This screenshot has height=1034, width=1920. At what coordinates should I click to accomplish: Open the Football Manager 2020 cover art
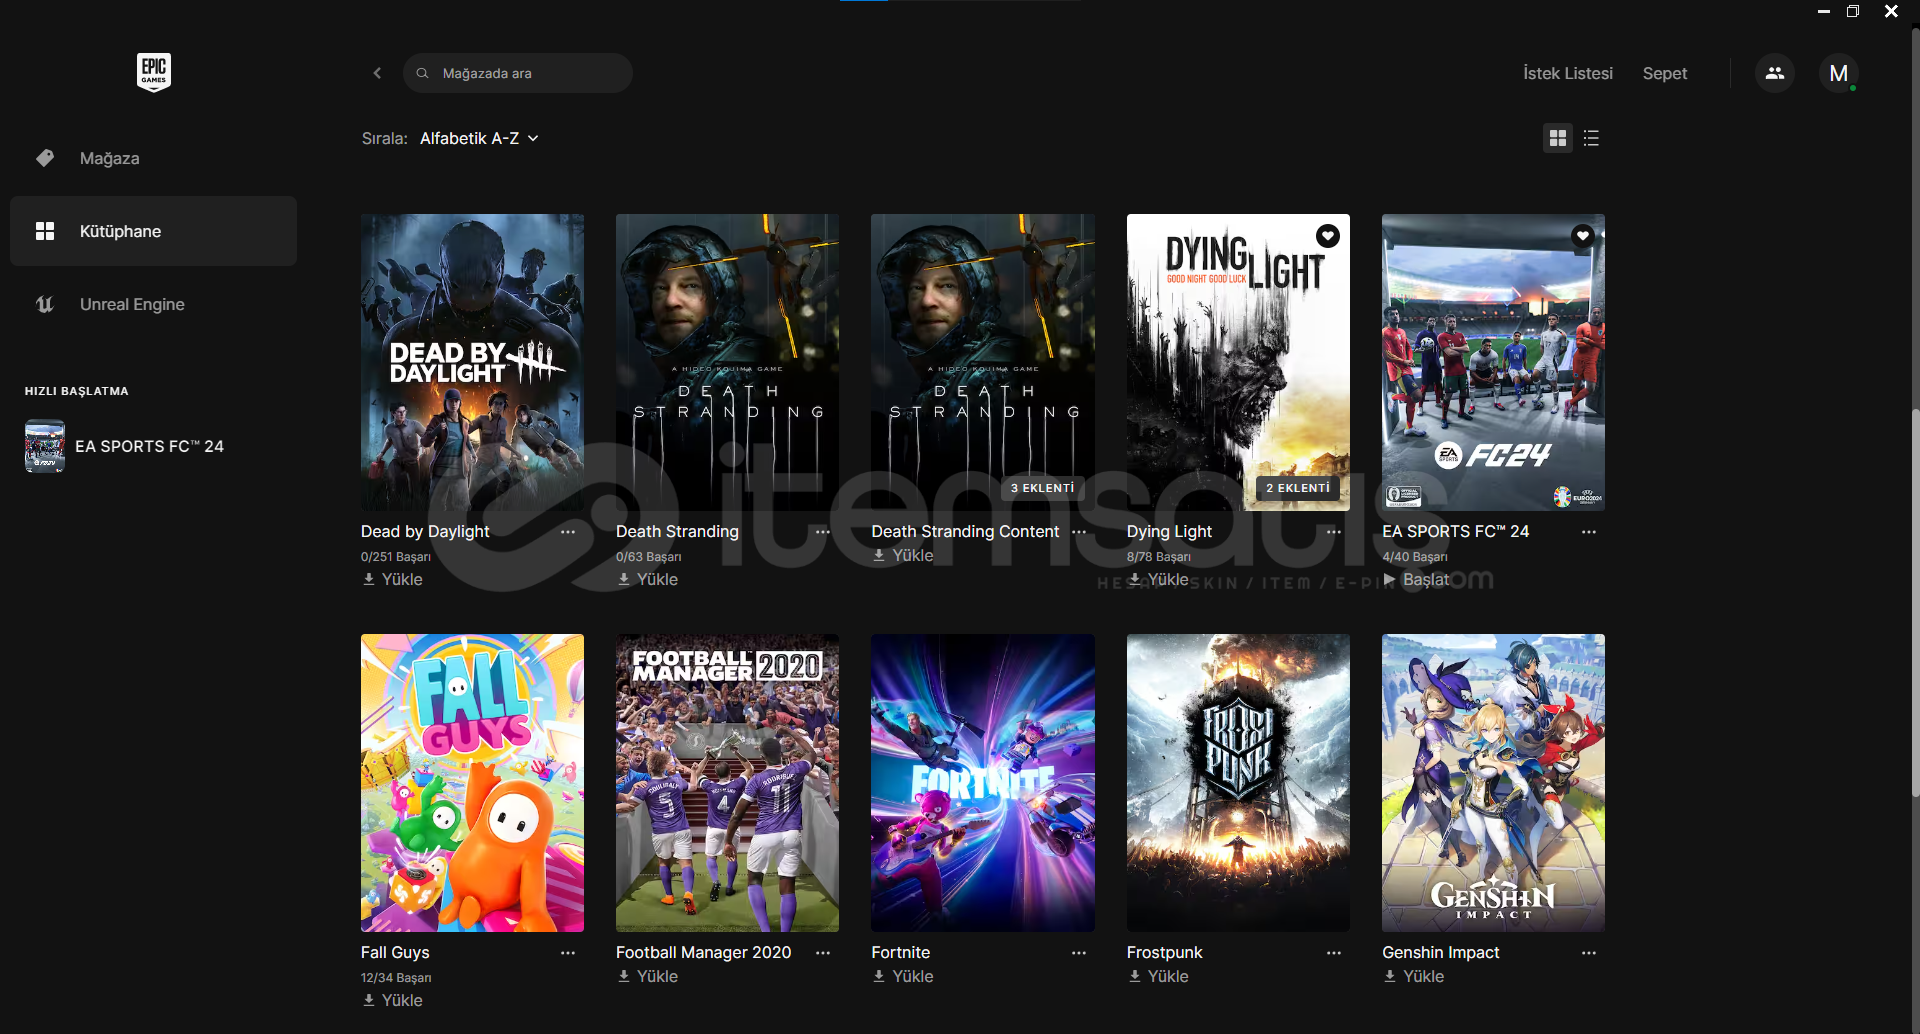(x=727, y=783)
